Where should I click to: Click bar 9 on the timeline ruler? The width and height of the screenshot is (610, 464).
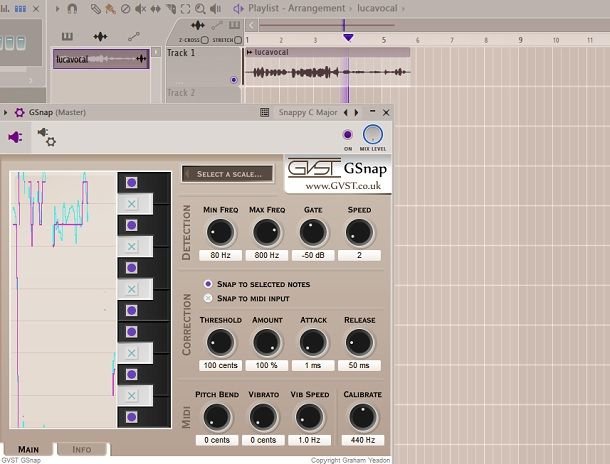[x=520, y=40]
